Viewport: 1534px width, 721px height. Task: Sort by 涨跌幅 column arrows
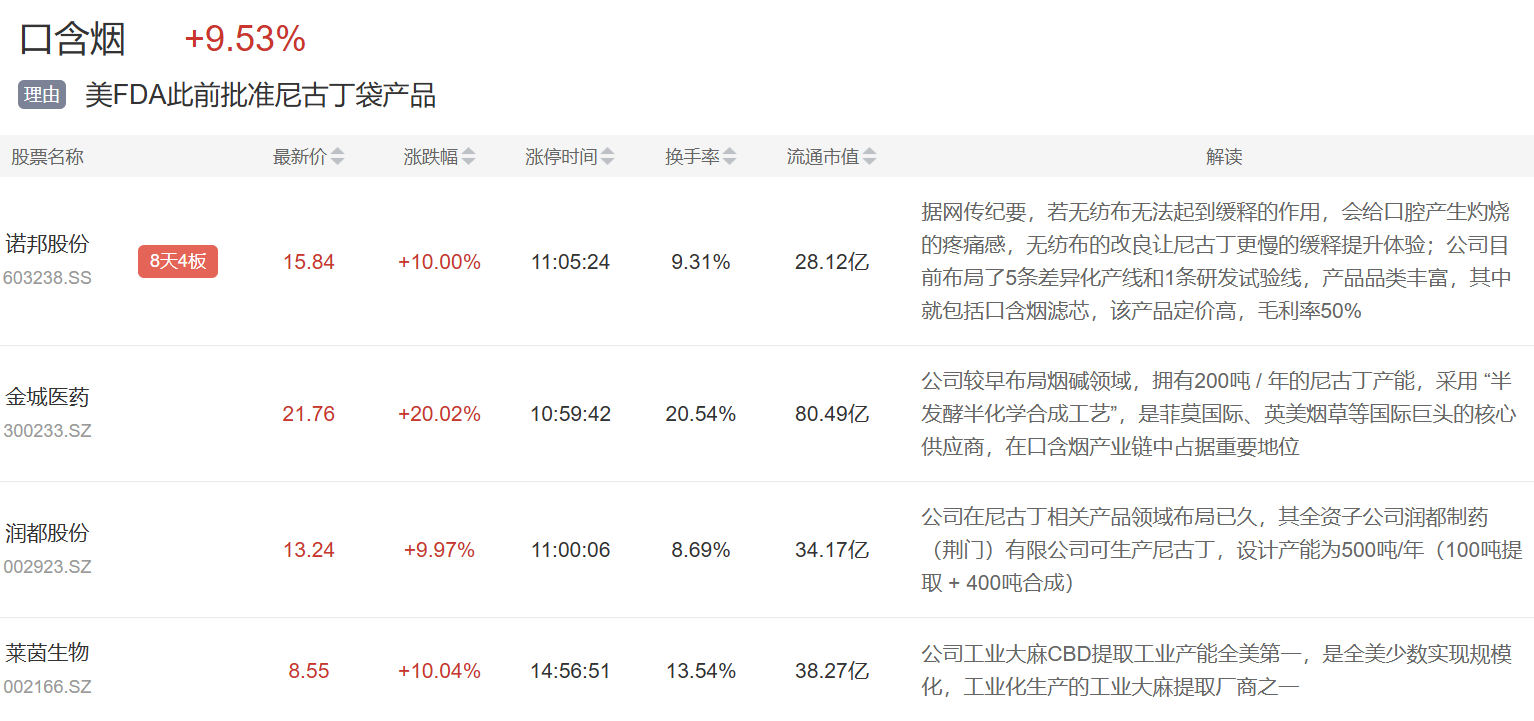(x=469, y=157)
